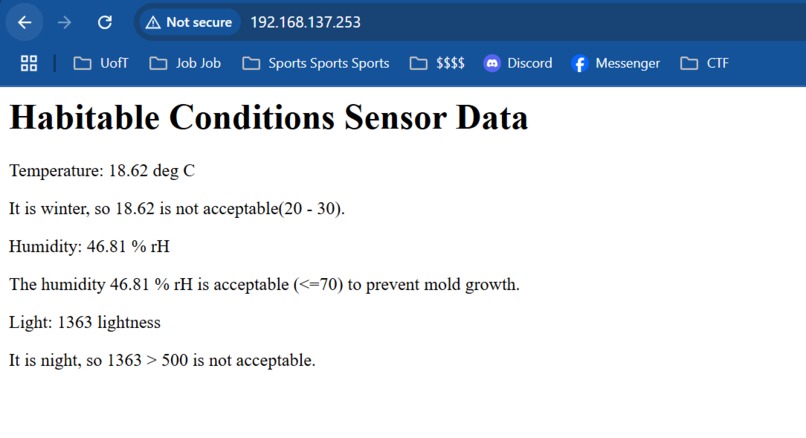The width and height of the screenshot is (806, 438).
Task: Click the Not secure site info chip
Action: coord(189,23)
